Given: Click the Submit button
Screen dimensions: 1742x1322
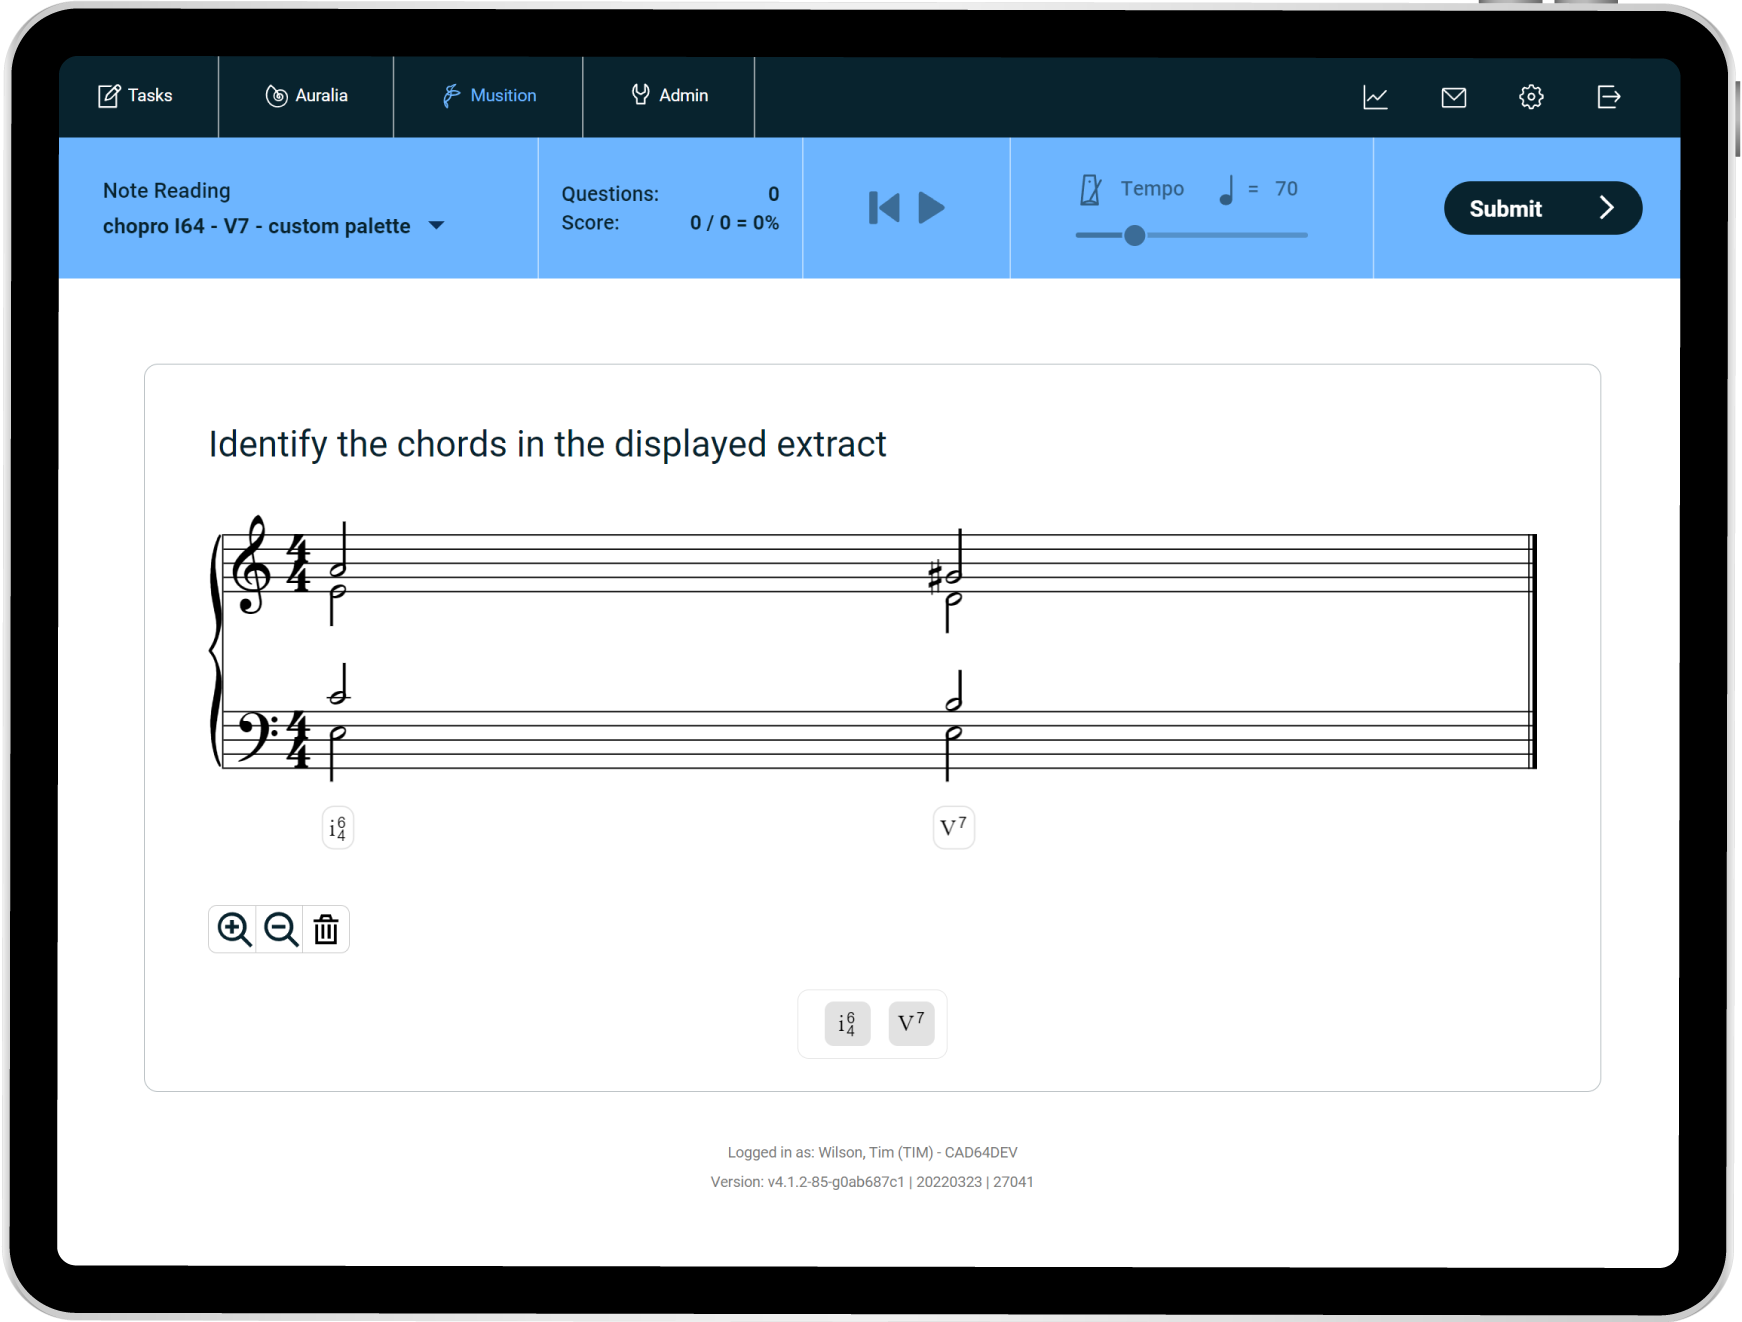Looking at the screenshot, I should tap(1542, 208).
